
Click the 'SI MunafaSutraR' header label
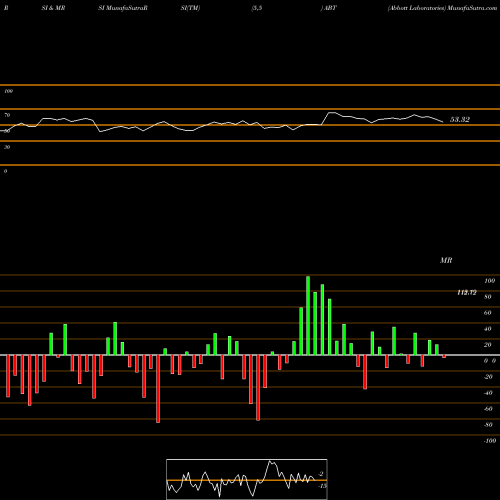(x=123, y=8)
